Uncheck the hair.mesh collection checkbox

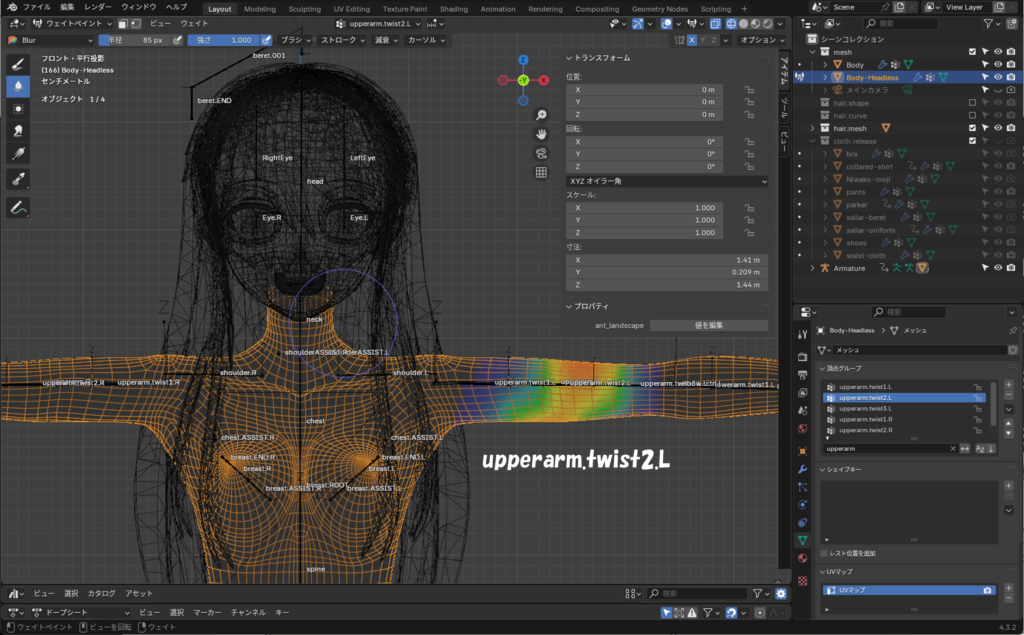tap(972, 128)
